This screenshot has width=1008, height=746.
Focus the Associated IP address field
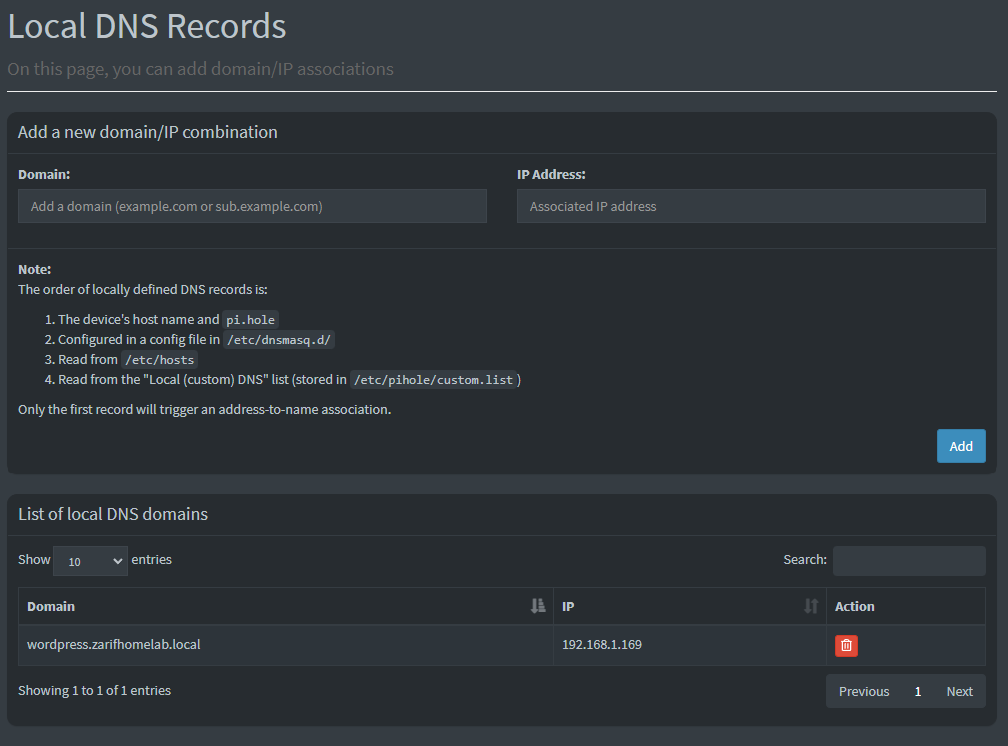coord(750,206)
